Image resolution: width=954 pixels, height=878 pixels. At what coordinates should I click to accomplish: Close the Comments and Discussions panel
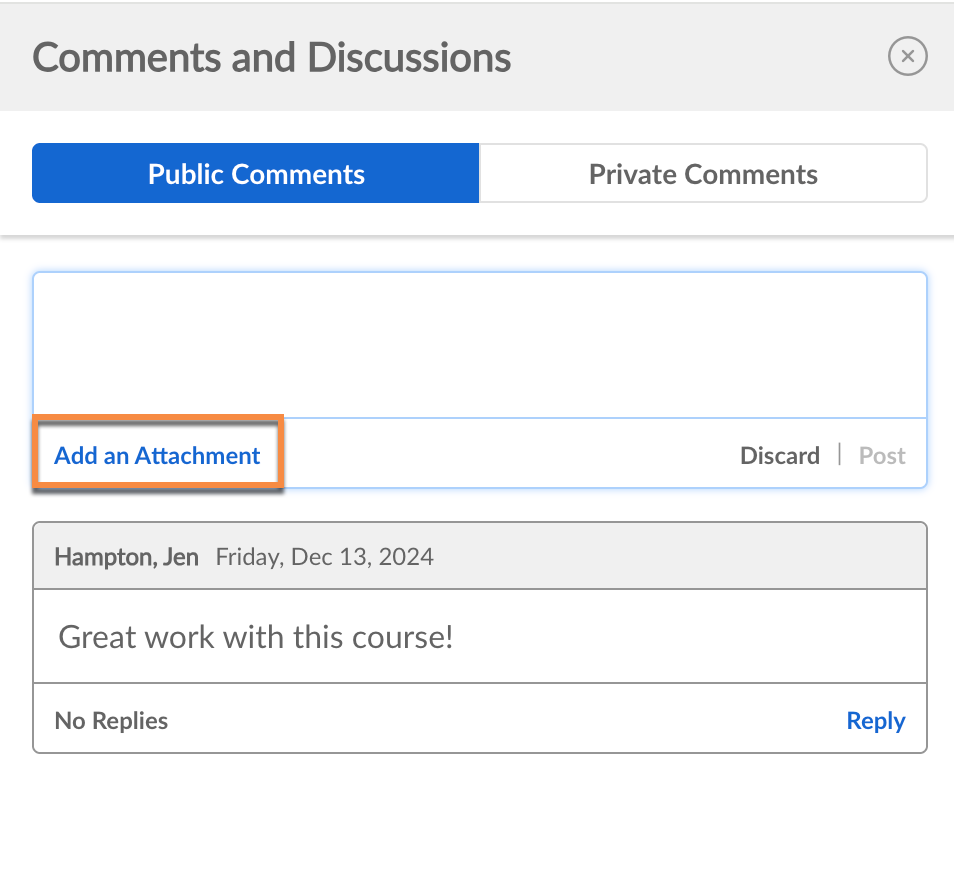[907, 57]
